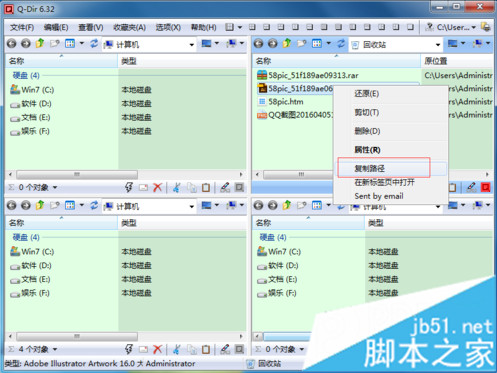
Task: Refresh the Recycle Bin pane
Action: (x=341, y=44)
